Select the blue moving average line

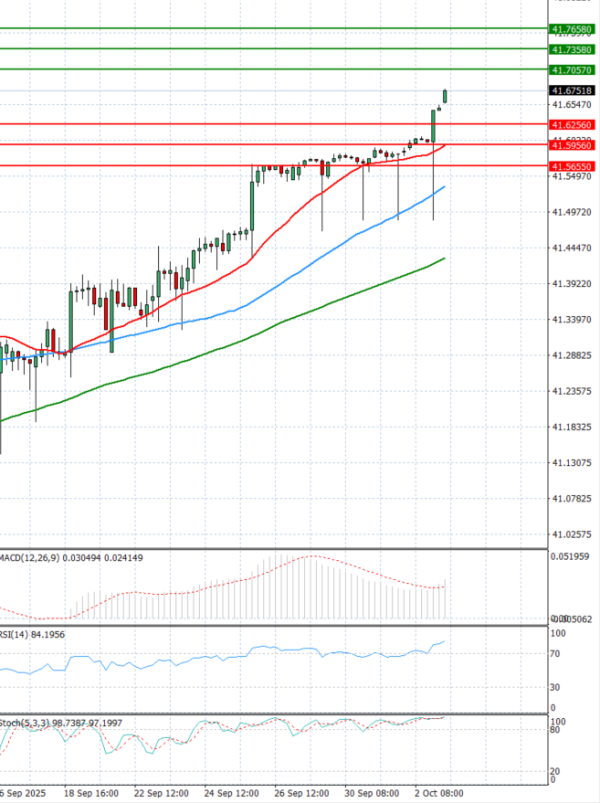point(300,262)
